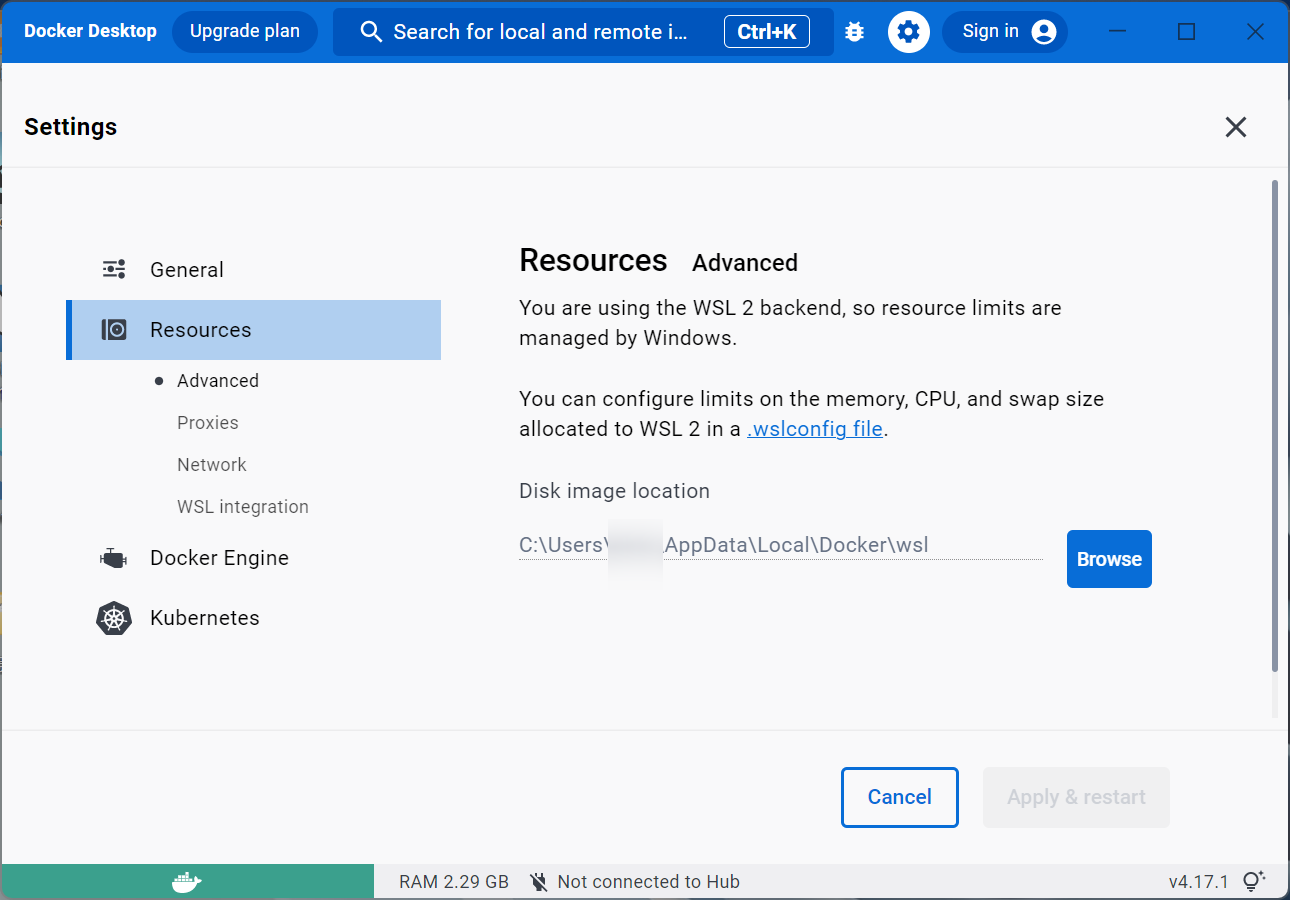Cancel the settings changes

900,797
